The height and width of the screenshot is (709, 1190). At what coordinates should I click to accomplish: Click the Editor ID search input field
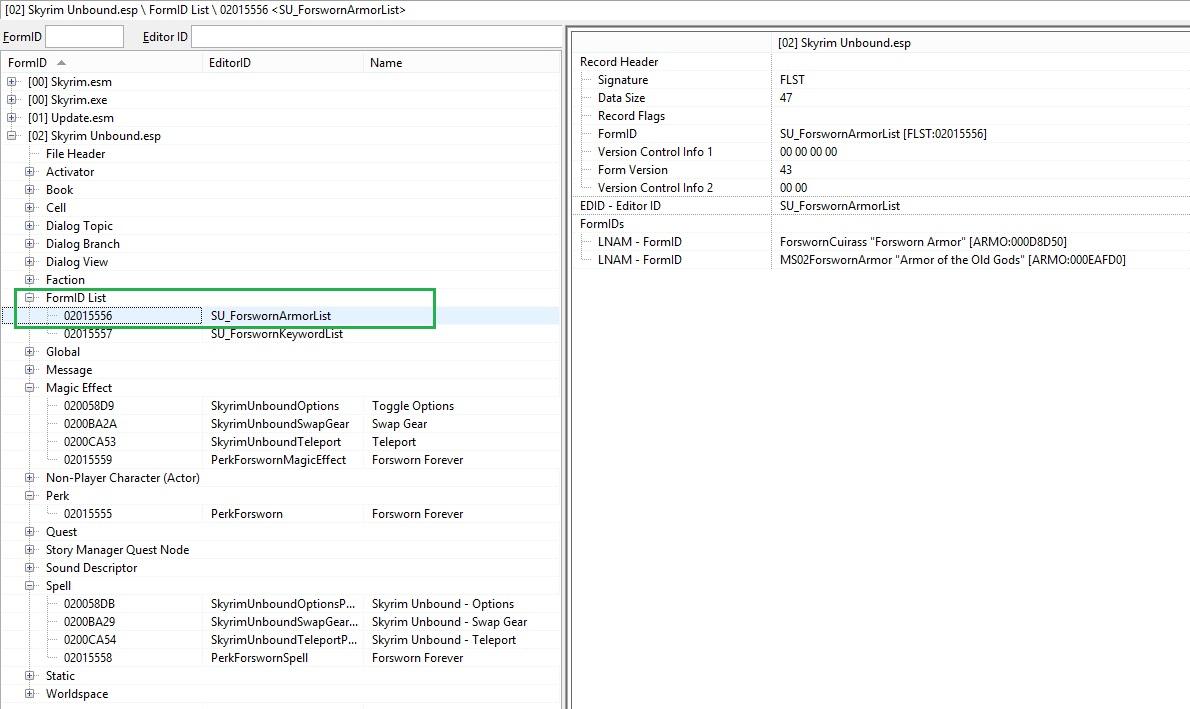click(376, 36)
